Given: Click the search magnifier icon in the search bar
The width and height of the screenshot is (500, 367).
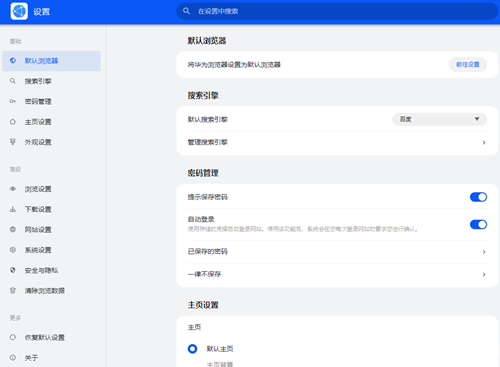Looking at the screenshot, I should (186, 11).
